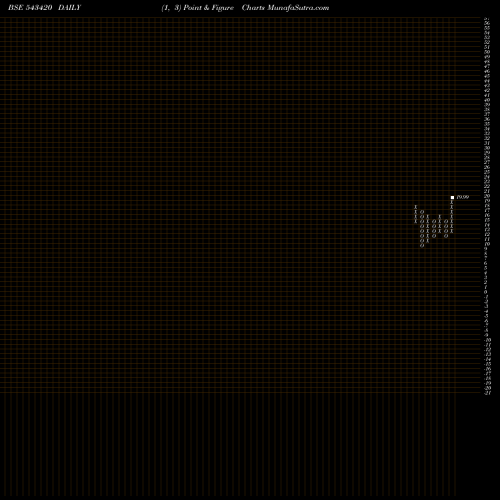Click the white square latest-price marker
The image size is (500, 500).
point(452,197)
